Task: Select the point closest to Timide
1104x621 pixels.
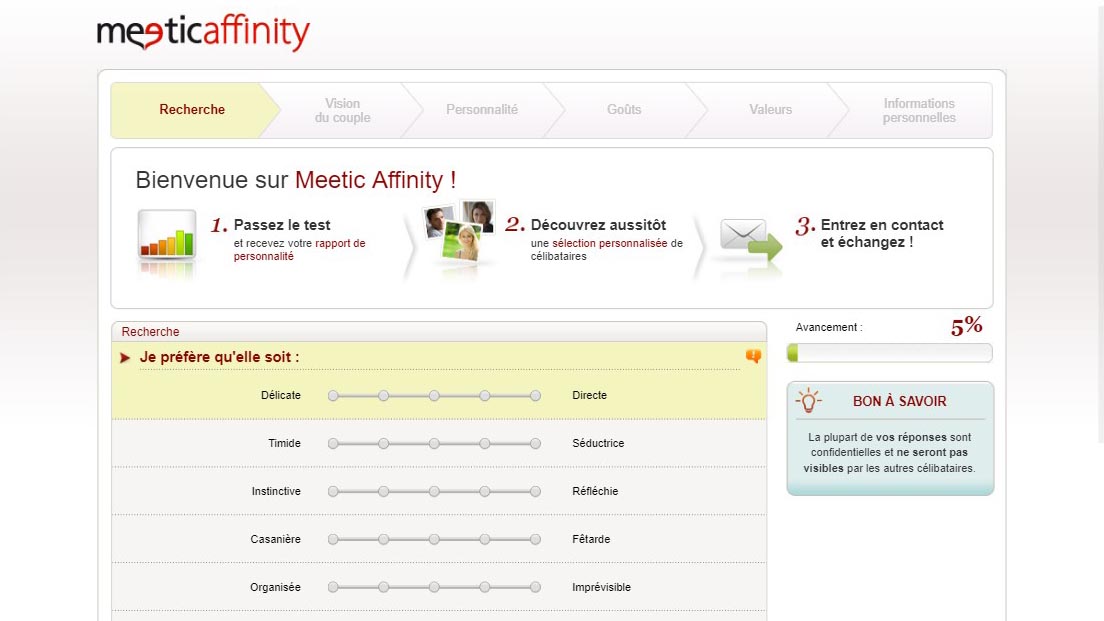Action: point(333,444)
